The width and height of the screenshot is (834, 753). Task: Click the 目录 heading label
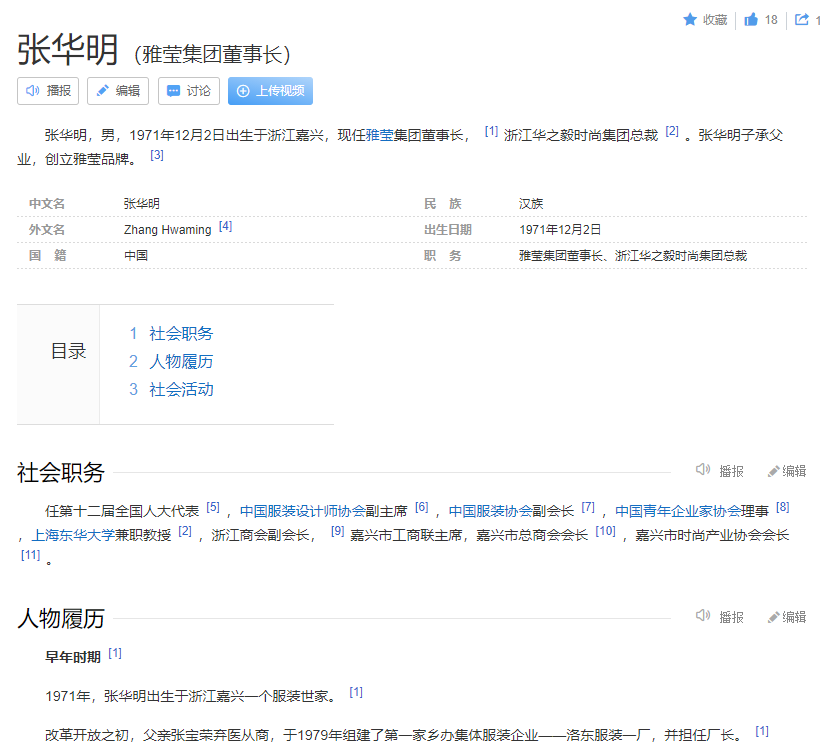[68, 351]
